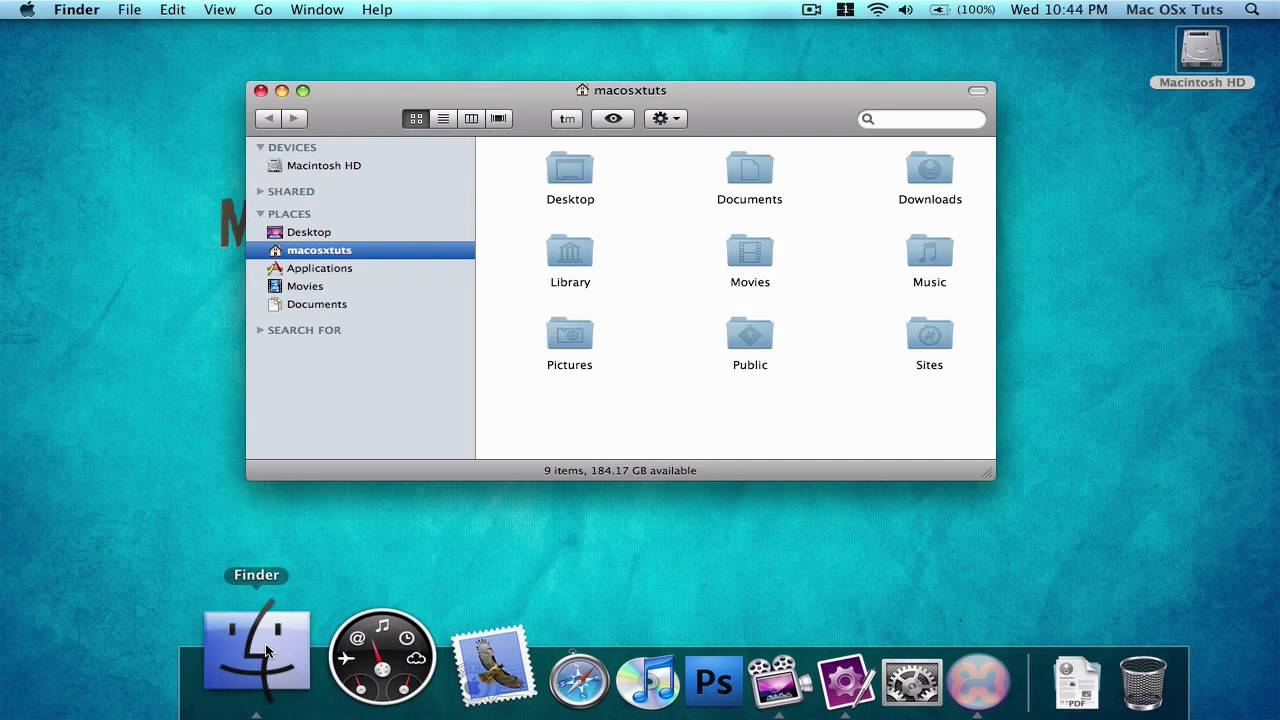This screenshot has width=1280, height=720.
Task: Collapse the DEVICES sidebar section
Action: point(261,147)
